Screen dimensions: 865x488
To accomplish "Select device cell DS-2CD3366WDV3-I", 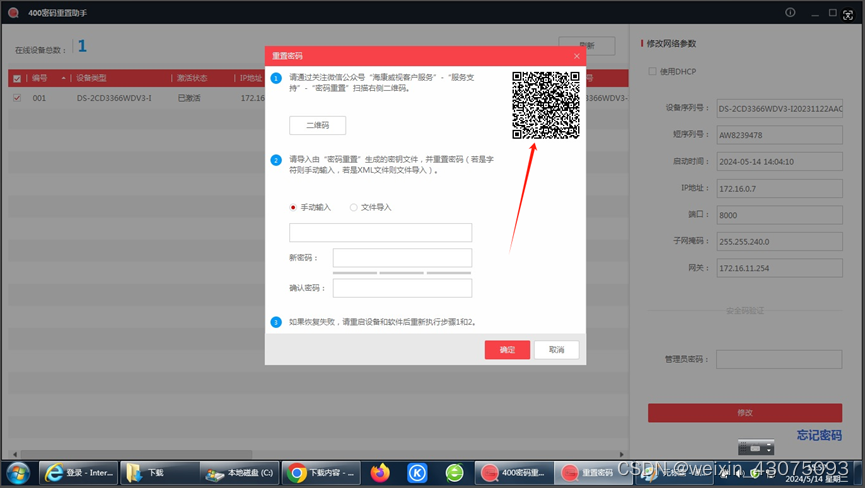I will (x=114, y=98).
